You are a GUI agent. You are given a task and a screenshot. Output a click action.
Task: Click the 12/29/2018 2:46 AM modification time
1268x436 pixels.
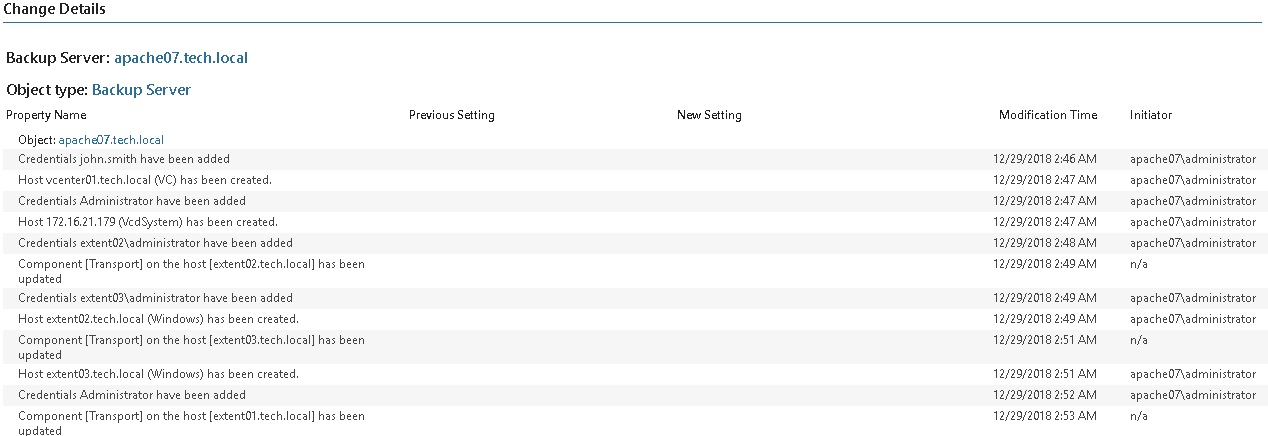(1045, 159)
